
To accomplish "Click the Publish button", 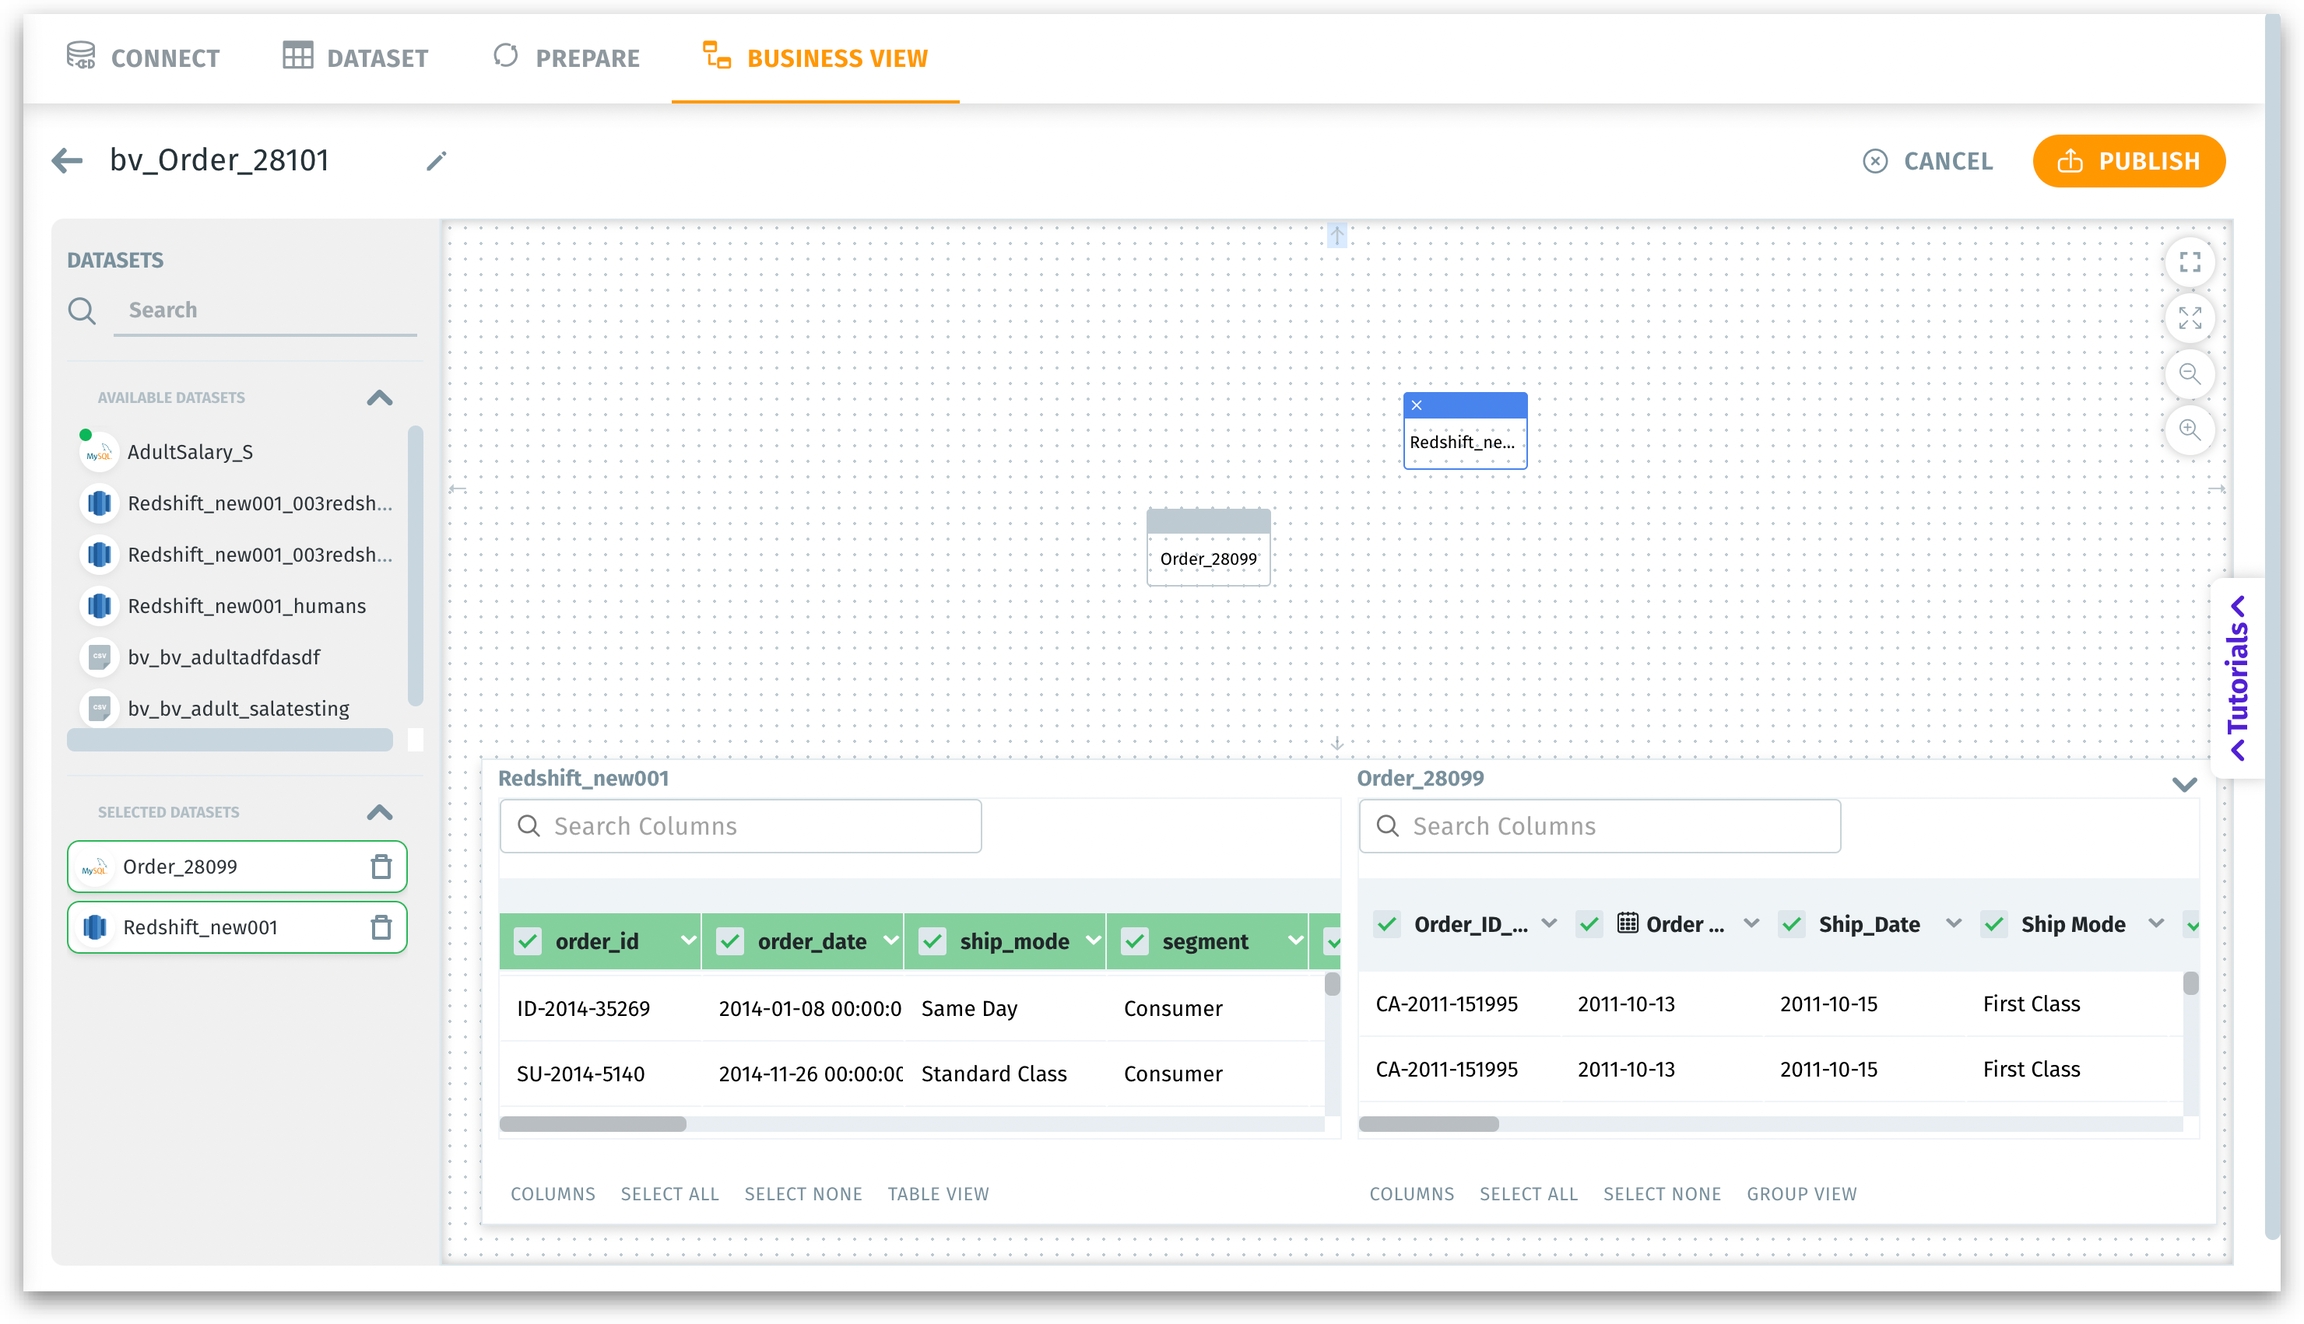I will point(2128,161).
